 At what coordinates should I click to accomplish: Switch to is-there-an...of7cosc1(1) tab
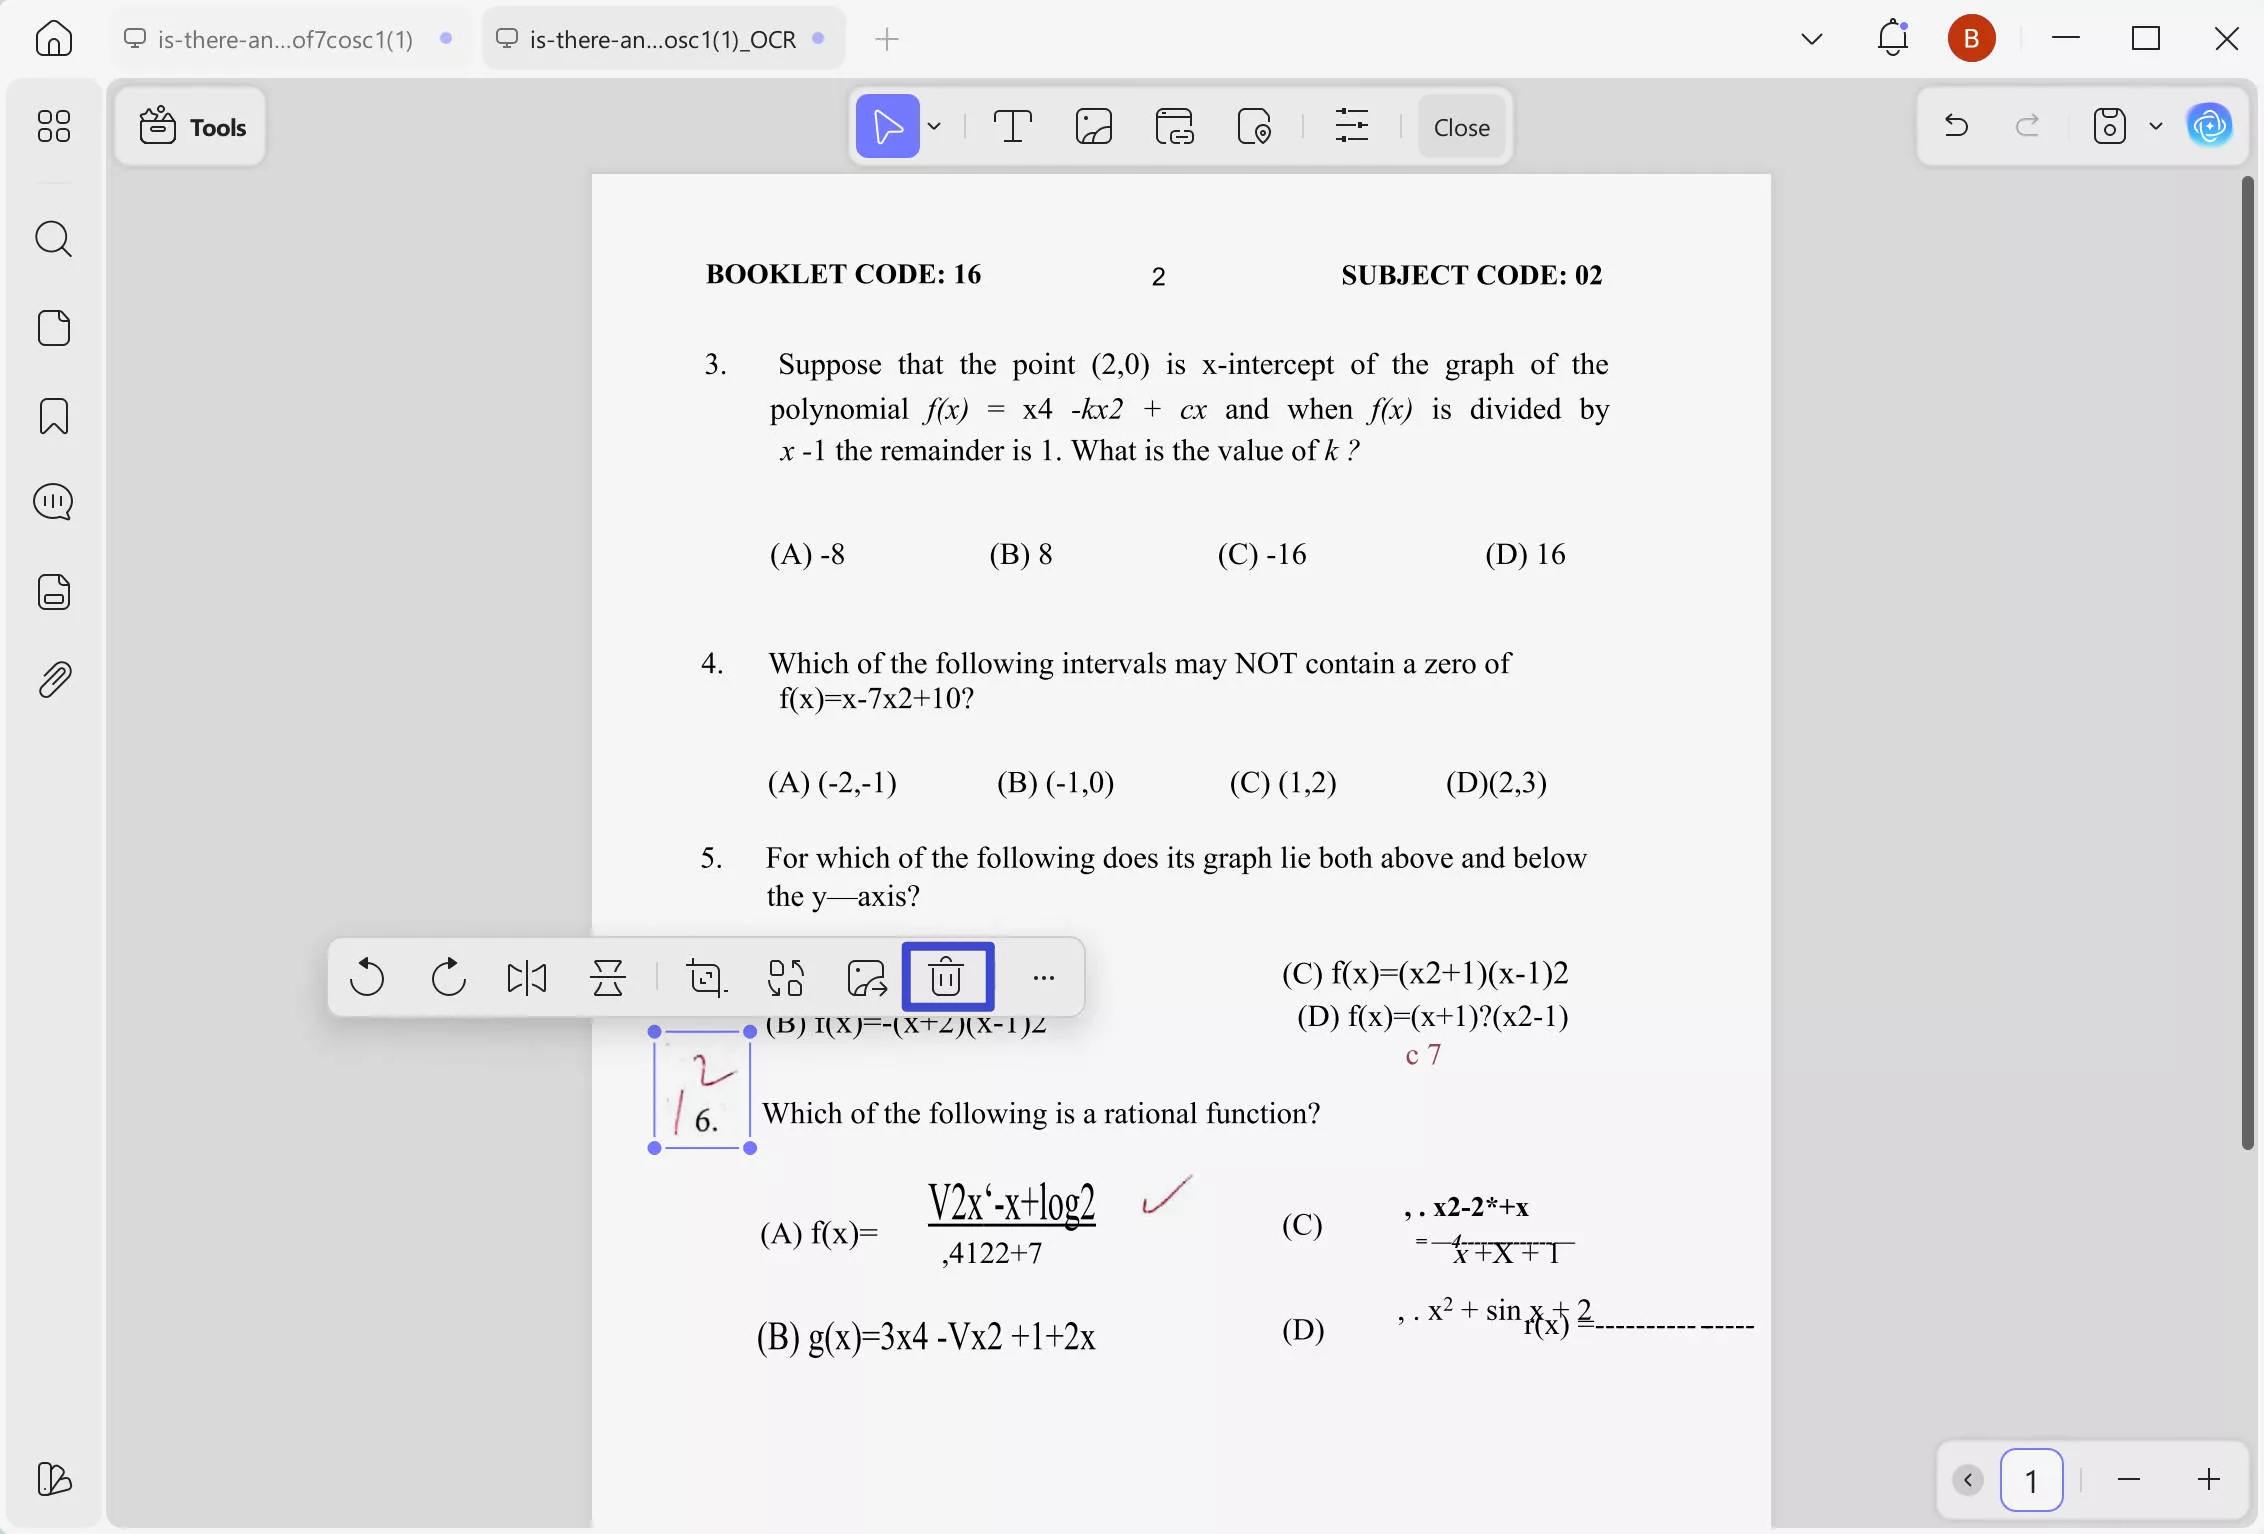pos(285,39)
